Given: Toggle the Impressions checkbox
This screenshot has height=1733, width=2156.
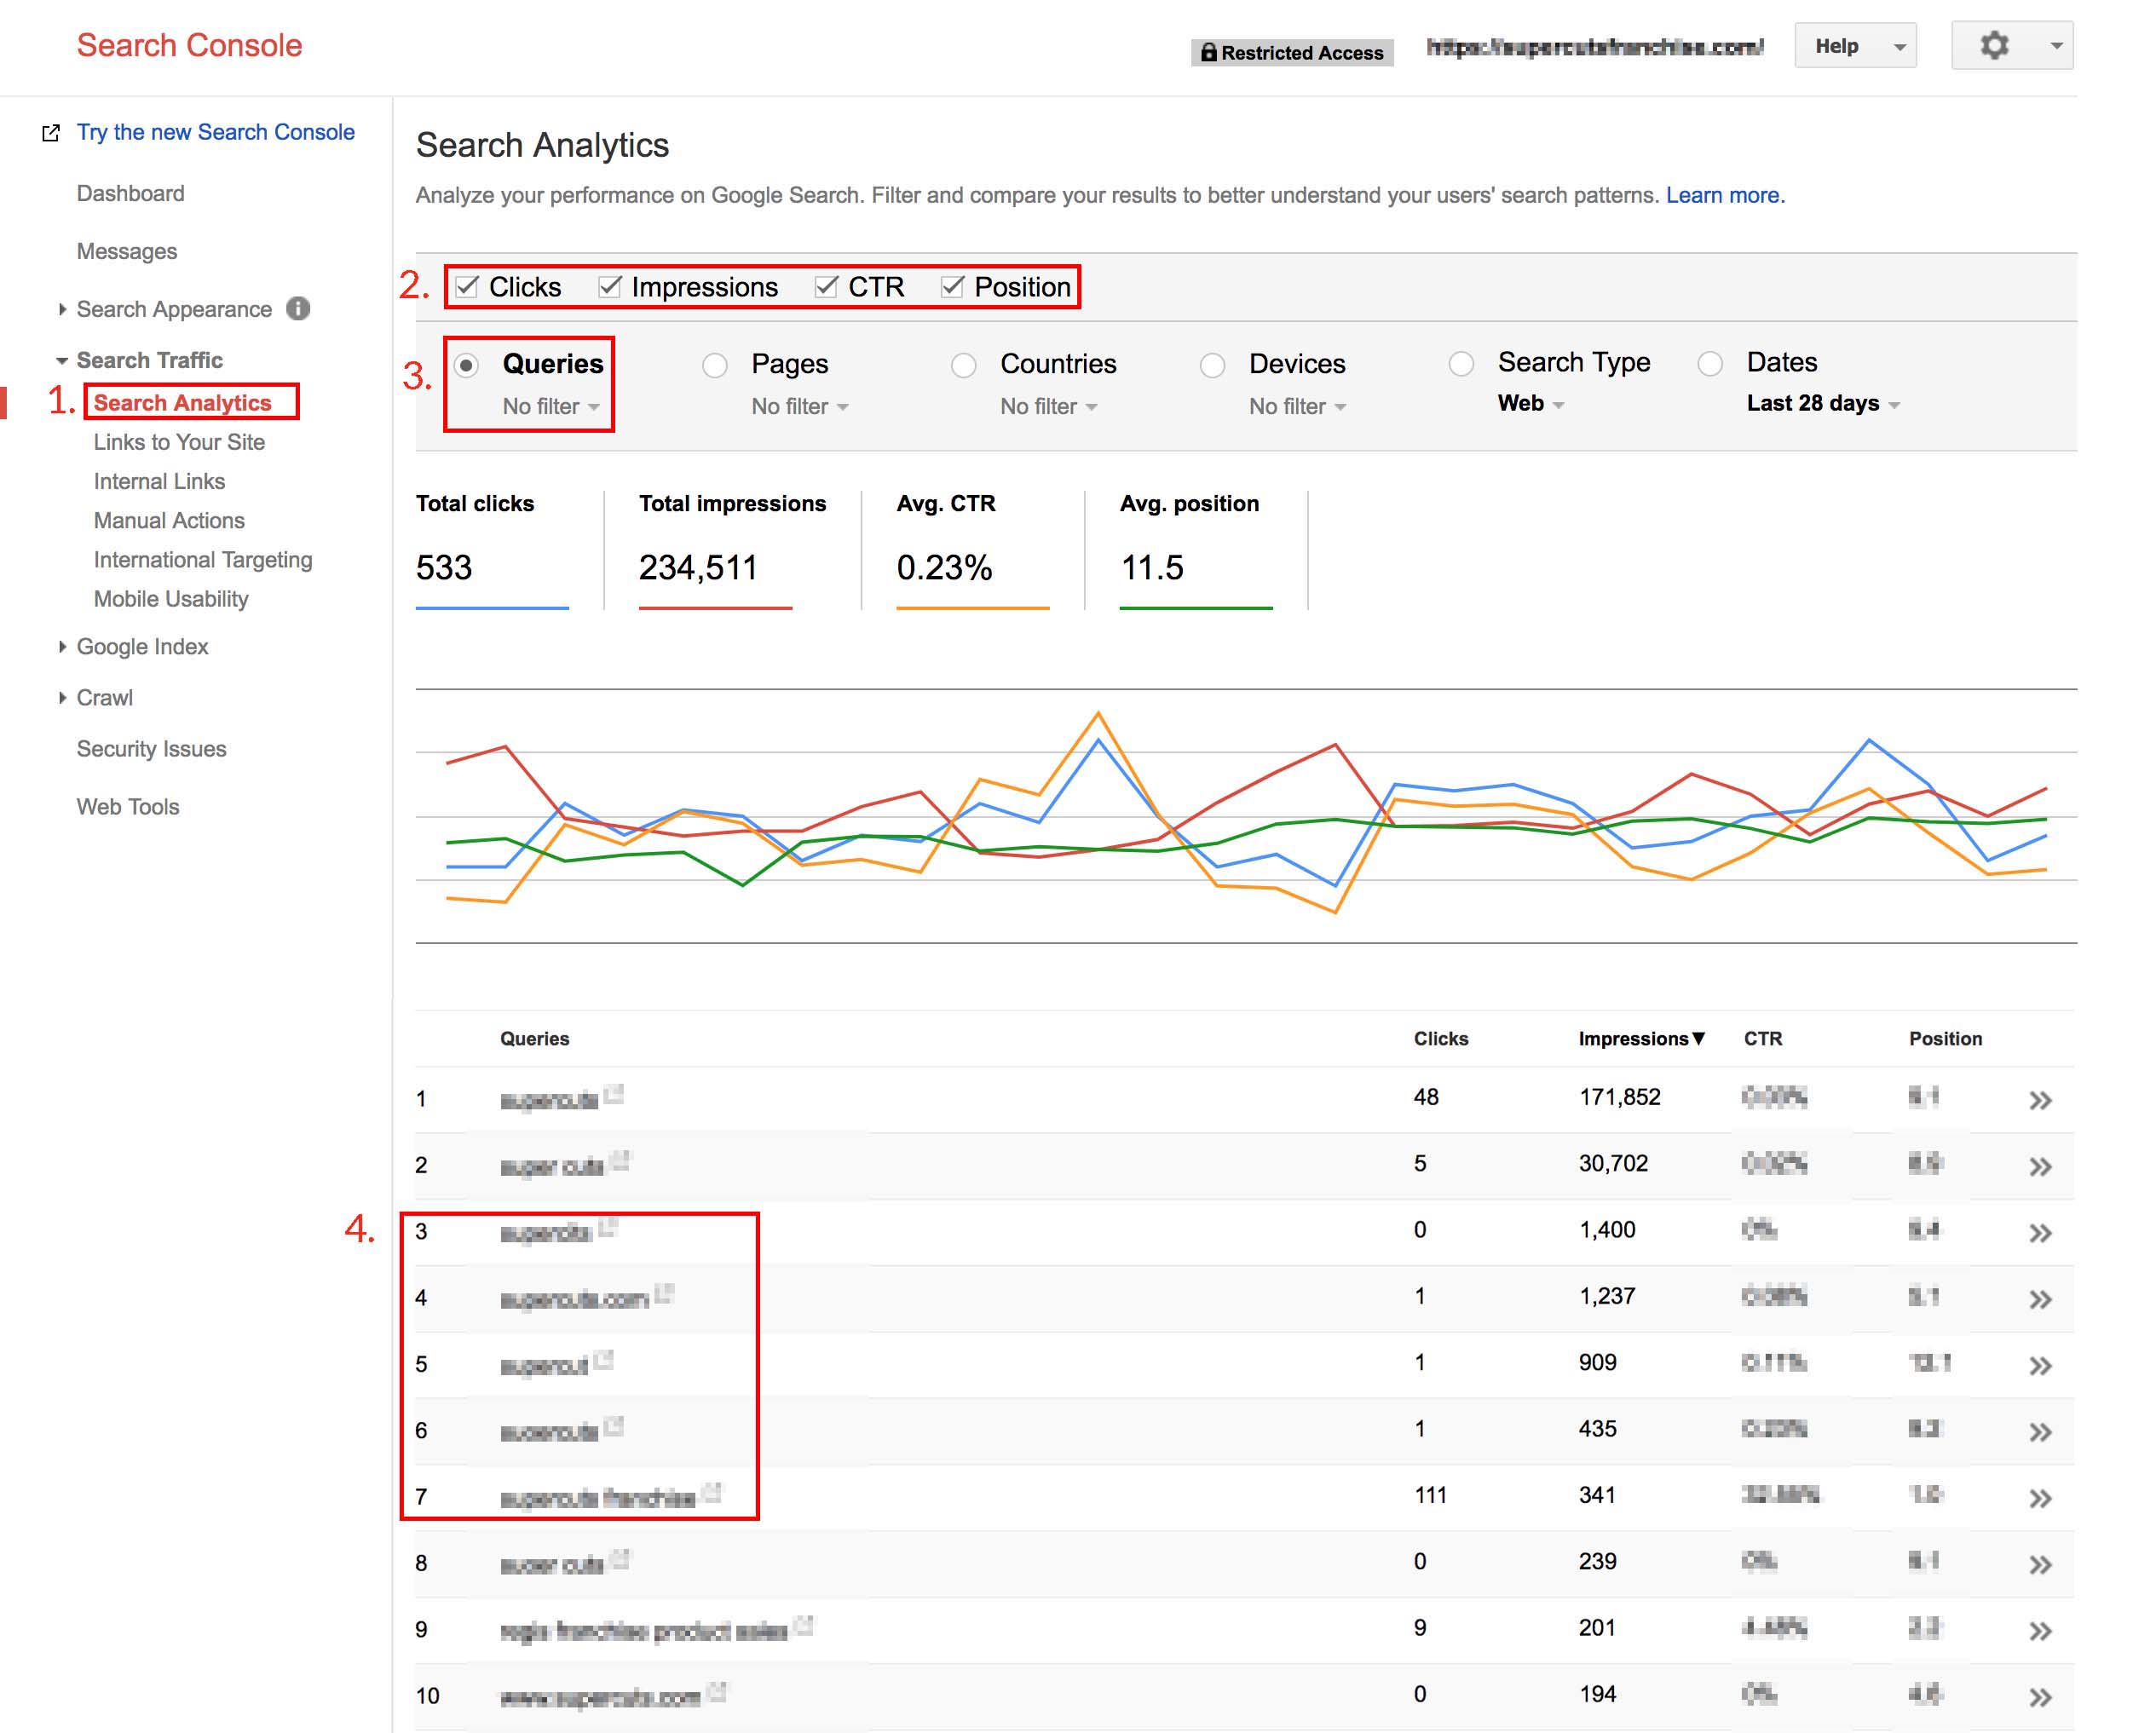Looking at the screenshot, I should pyautogui.click(x=610, y=287).
